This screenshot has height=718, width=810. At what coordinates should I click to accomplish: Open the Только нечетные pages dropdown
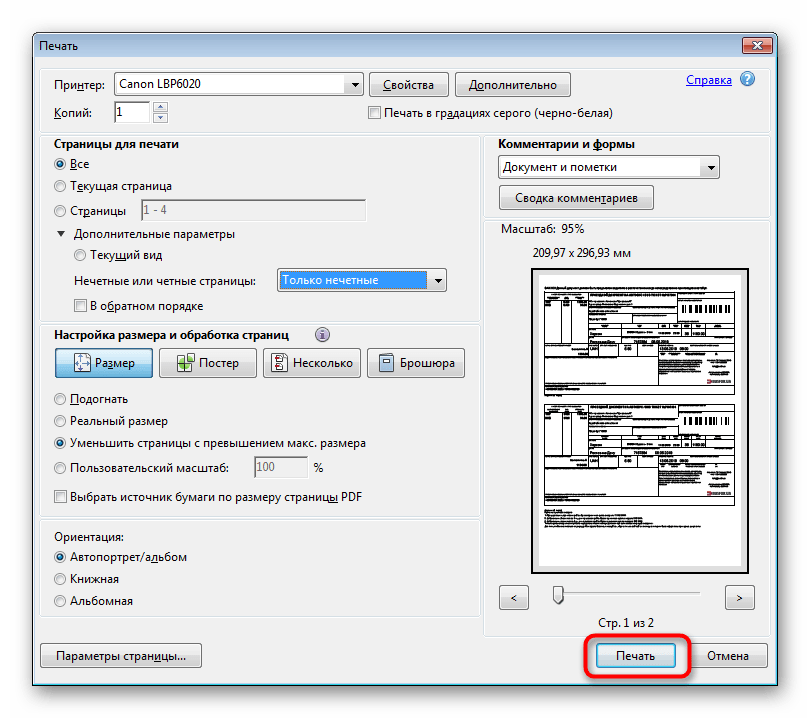pyautogui.click(x=438, y=280)
